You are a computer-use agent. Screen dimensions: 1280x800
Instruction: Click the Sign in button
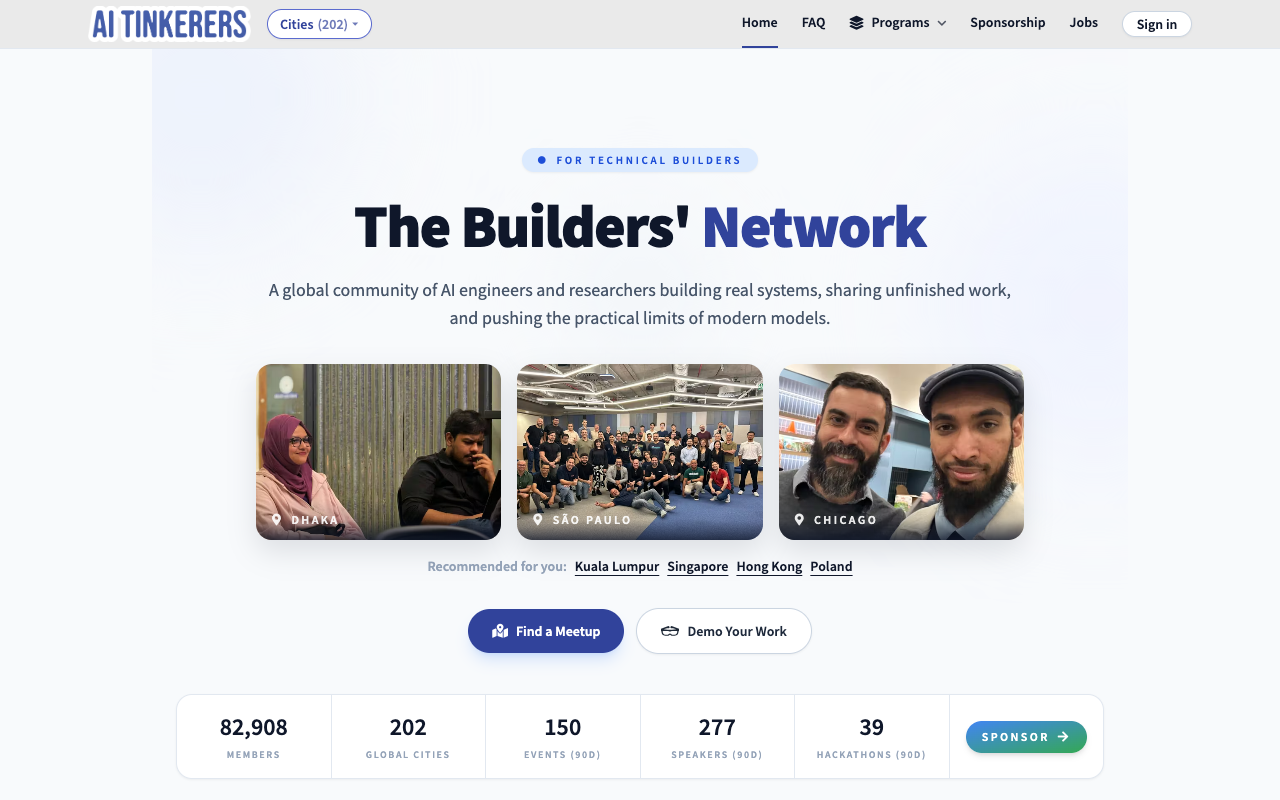click(x=1157, y=24)
